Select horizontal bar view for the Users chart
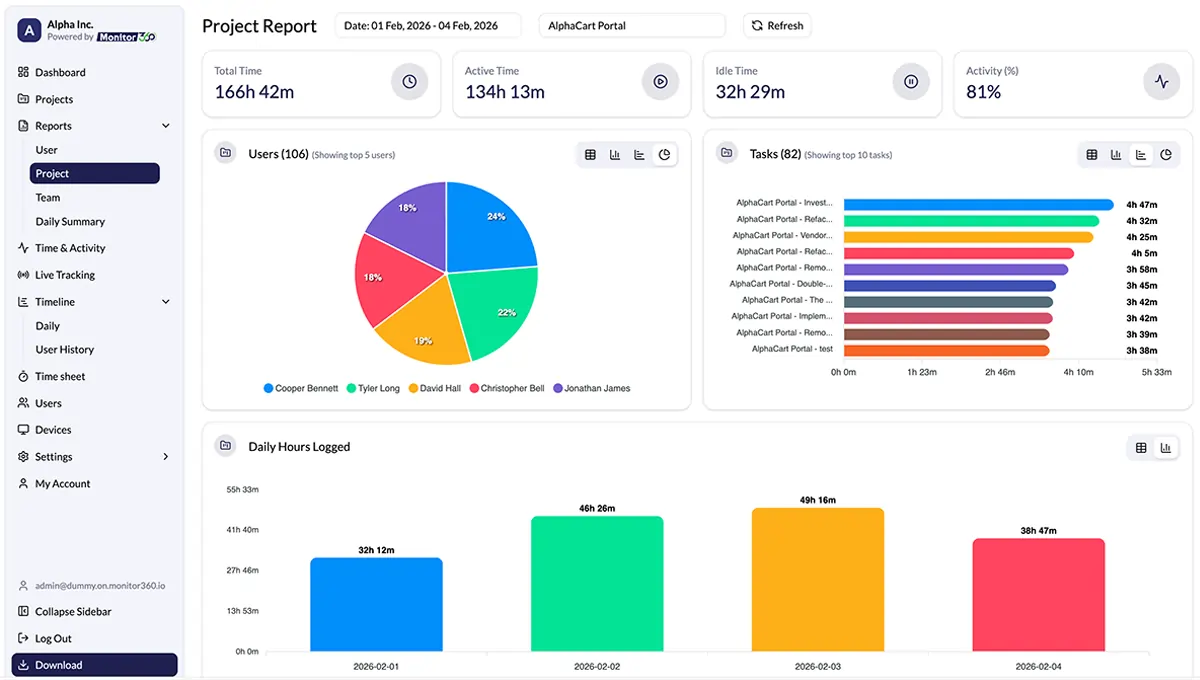 click(x=639, y=154)
